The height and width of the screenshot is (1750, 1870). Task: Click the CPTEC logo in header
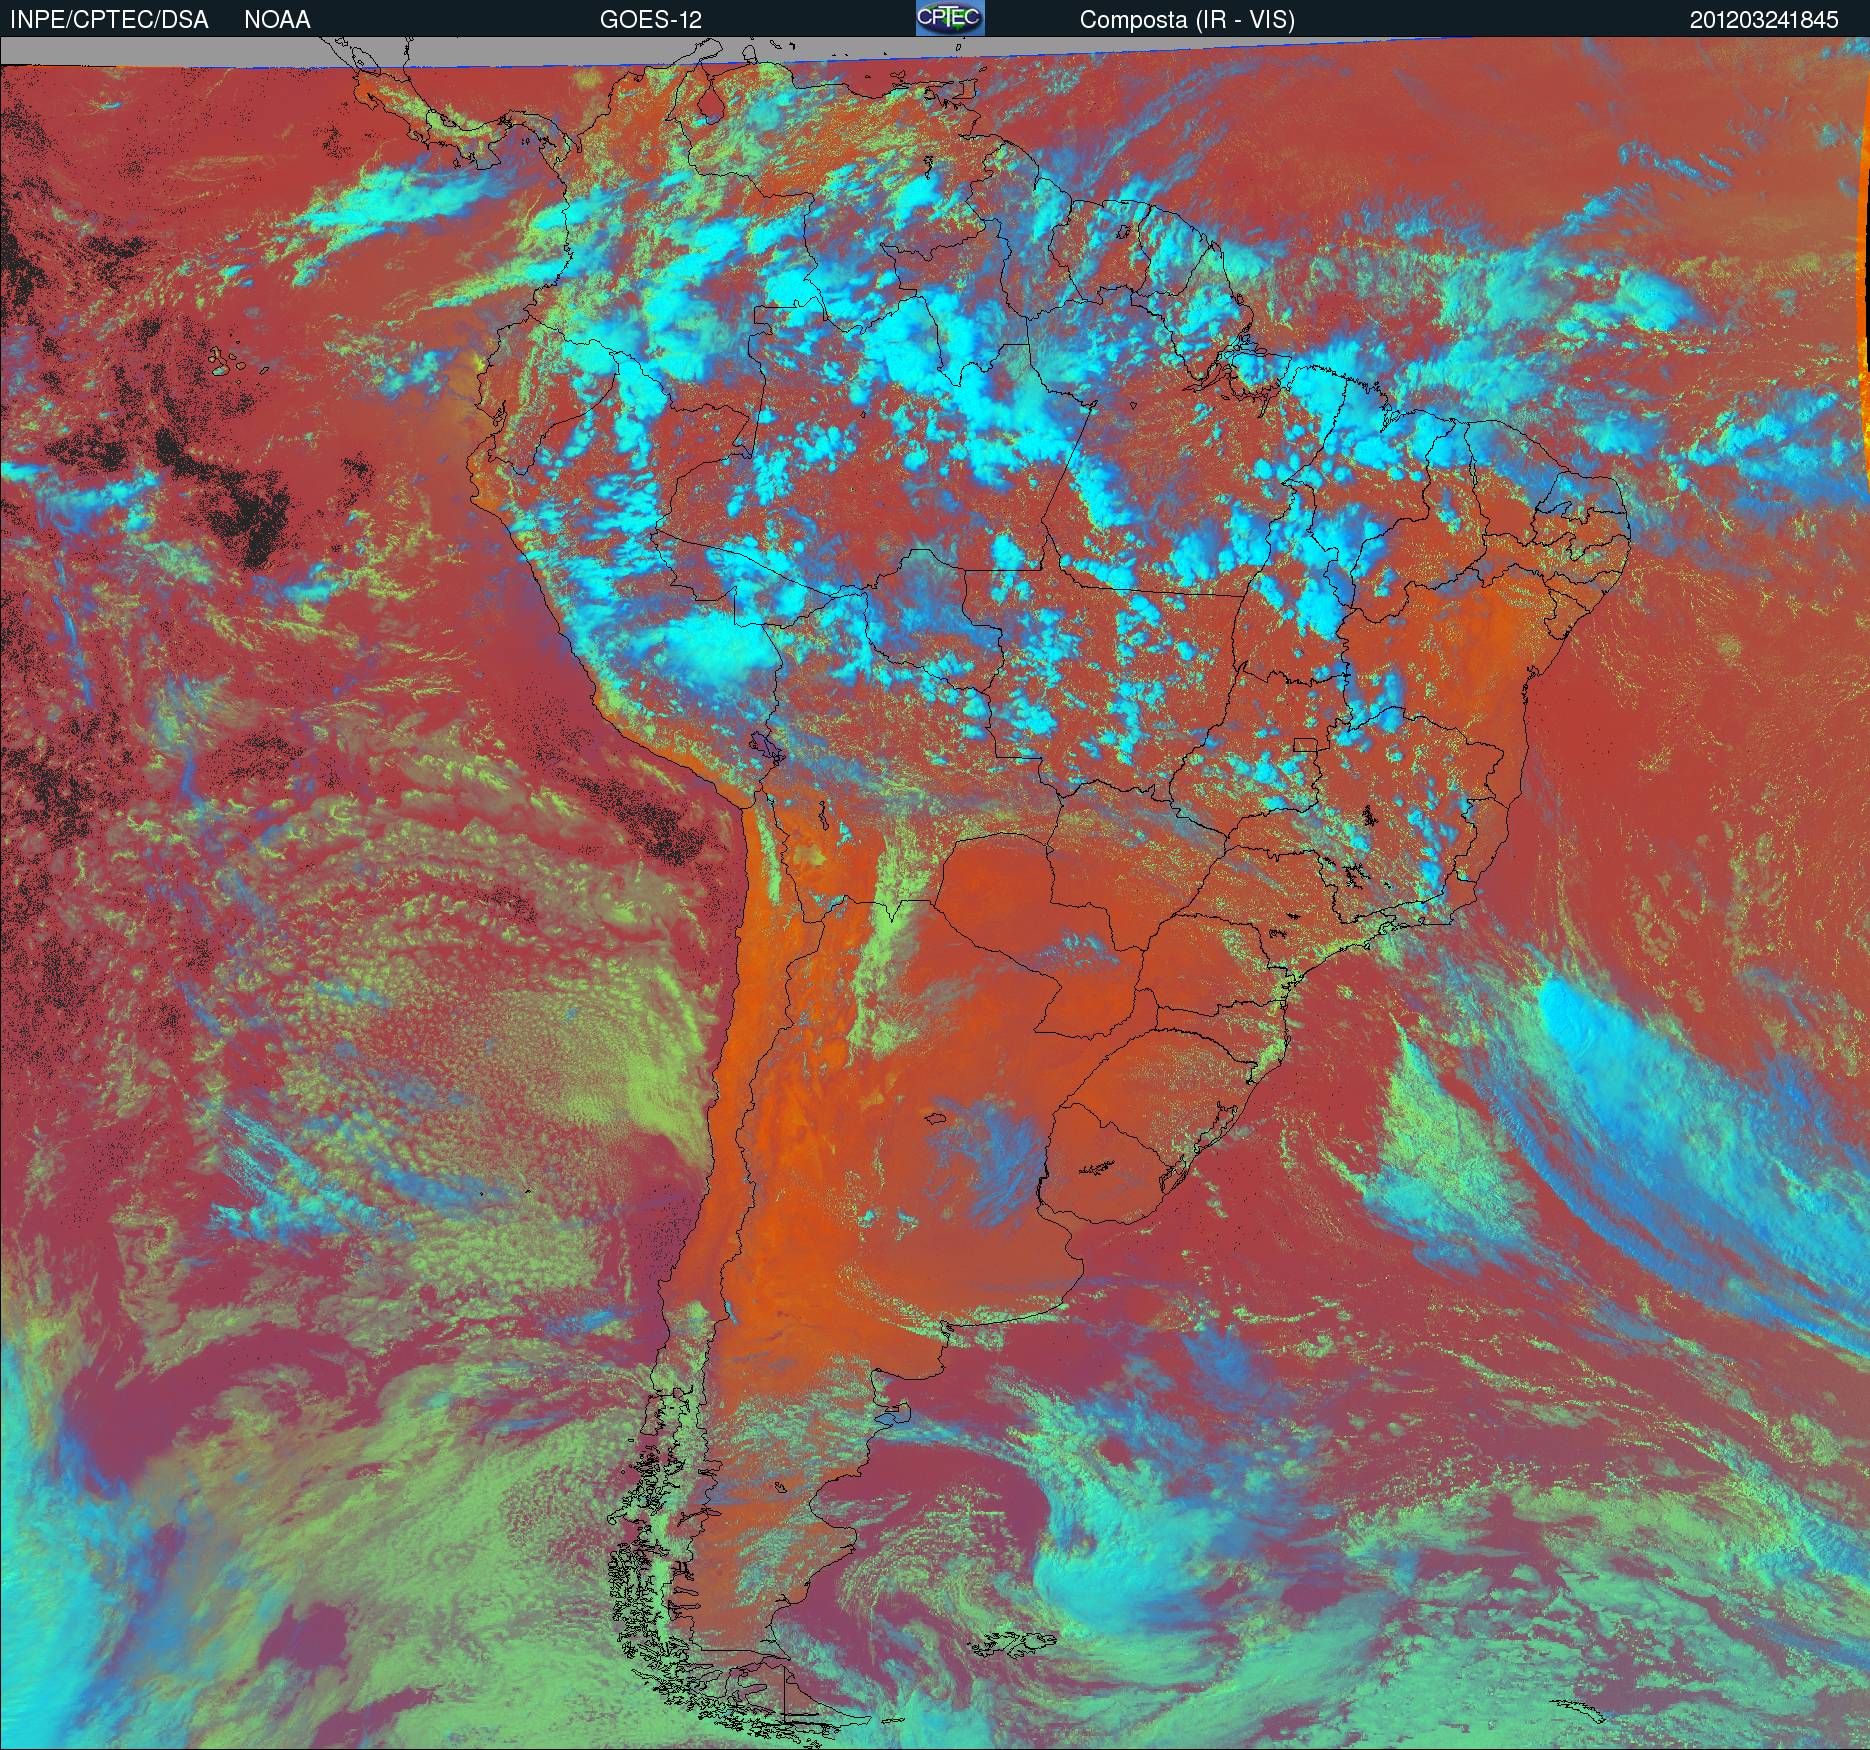click(x=950, y=18)
